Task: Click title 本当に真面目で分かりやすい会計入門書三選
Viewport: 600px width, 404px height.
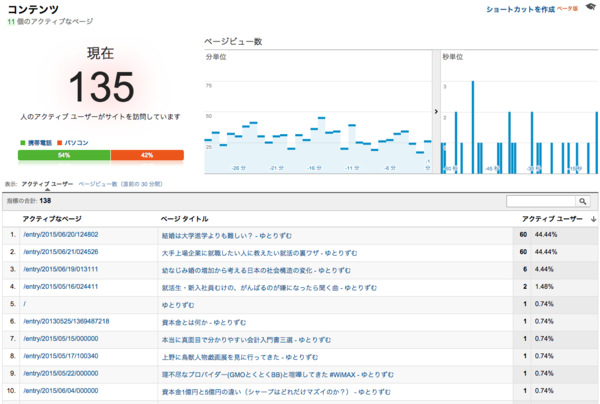Action: pos(246,340)
